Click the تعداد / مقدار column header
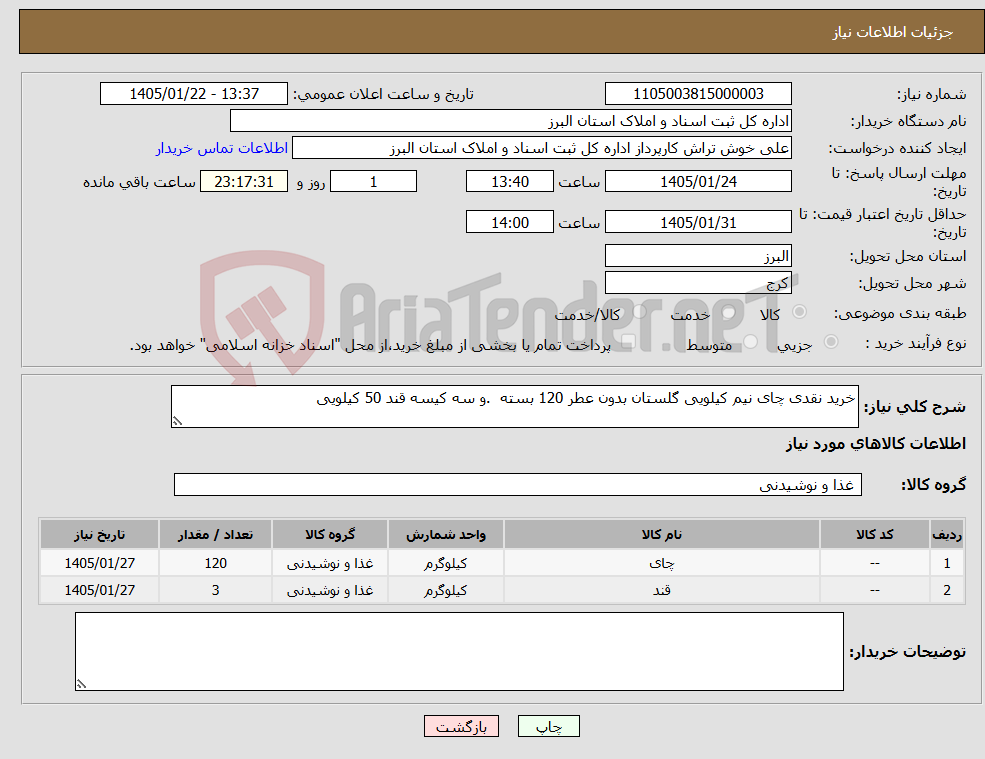This screenshot has height=759, width=985. pos(215,535)
